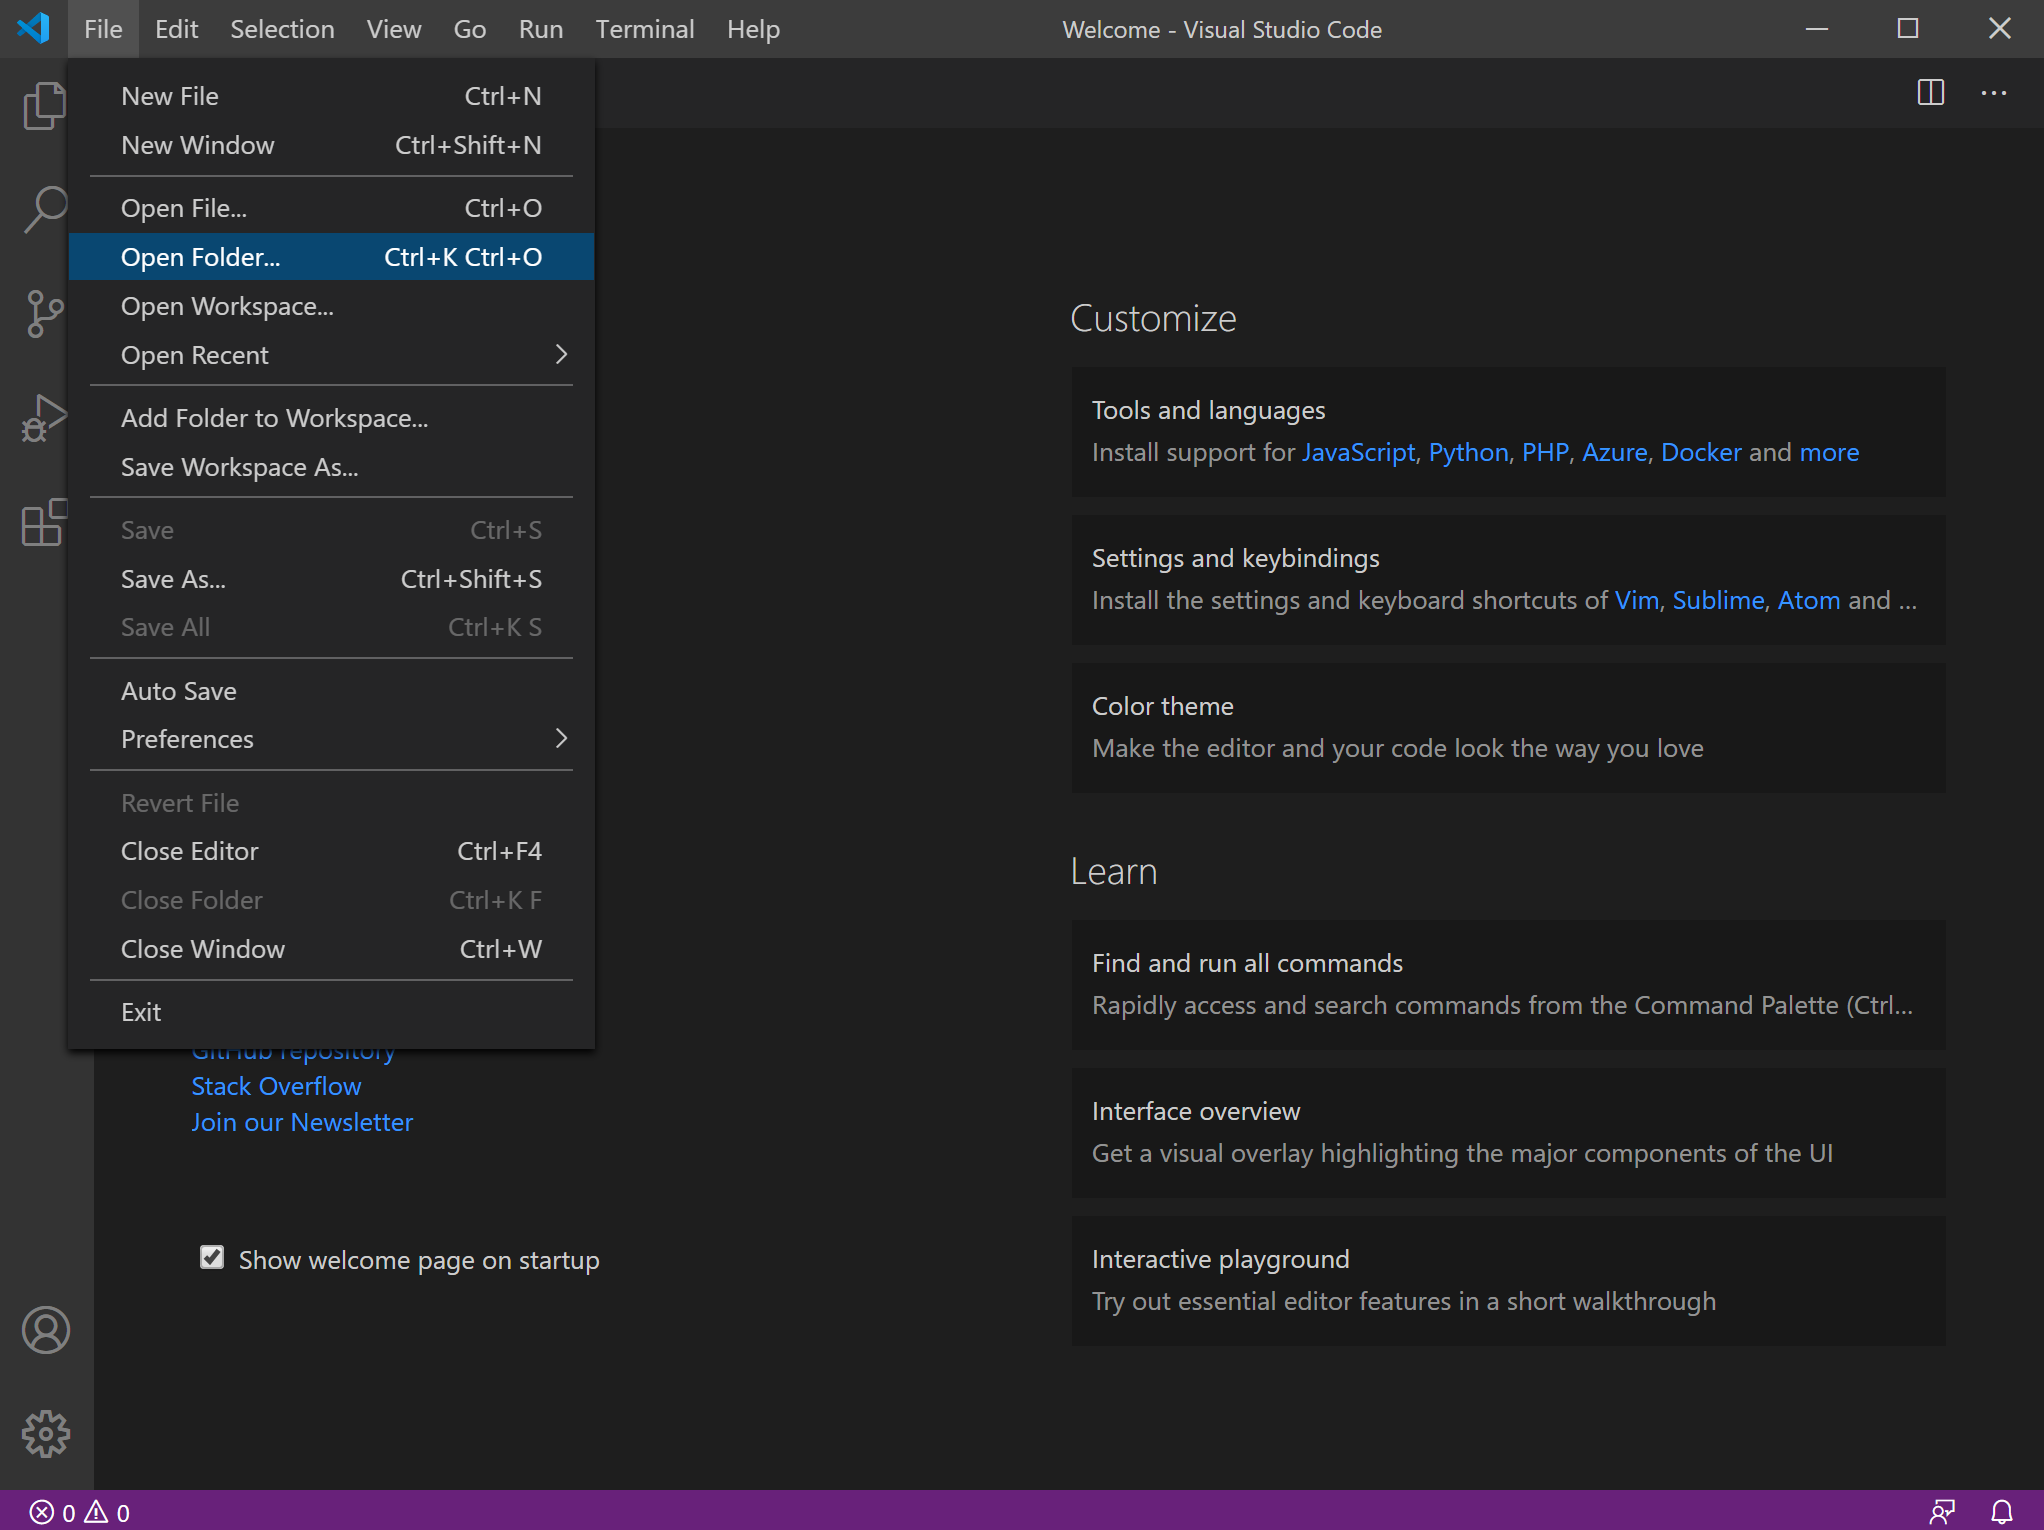The image size is (2044, 1530).
Task: Open the Search view icon
Action: (x=45, y=209)
